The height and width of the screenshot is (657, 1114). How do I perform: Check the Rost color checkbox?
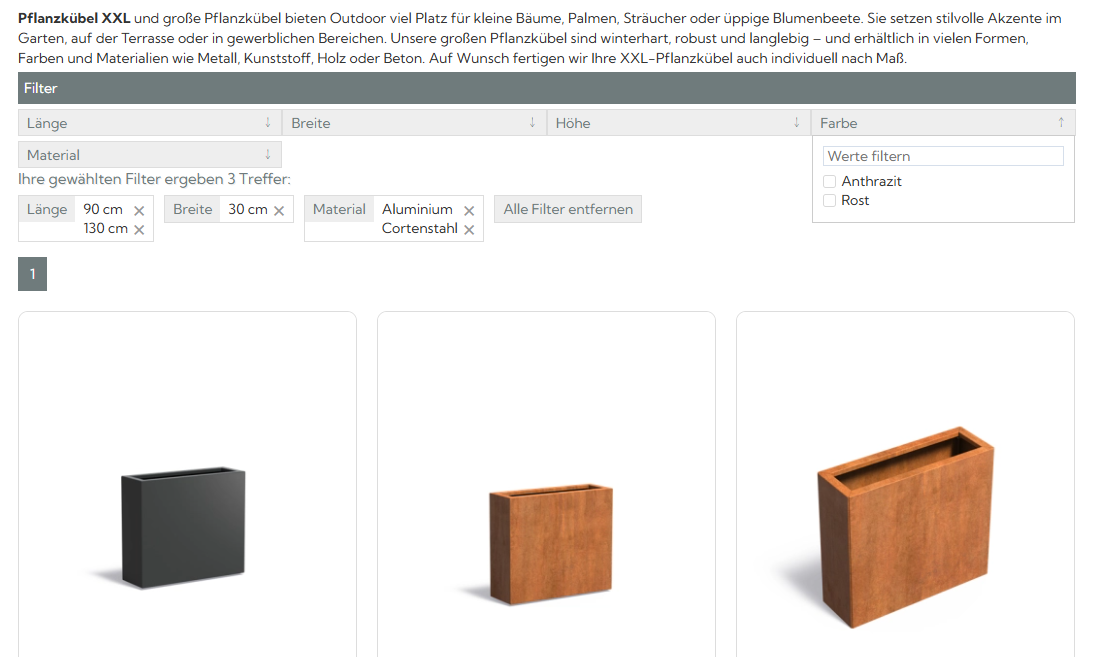(829, 201)
